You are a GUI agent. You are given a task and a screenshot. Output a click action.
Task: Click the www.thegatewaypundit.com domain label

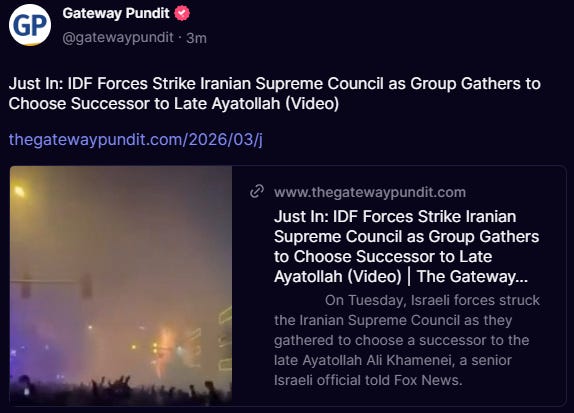click(370, 192)
